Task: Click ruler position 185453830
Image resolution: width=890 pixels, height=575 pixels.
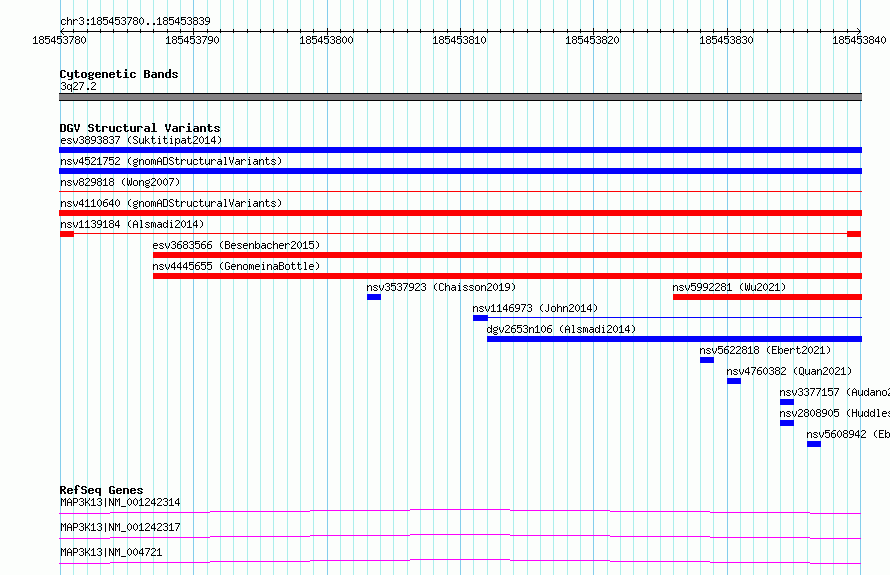Action: (727, 40)
